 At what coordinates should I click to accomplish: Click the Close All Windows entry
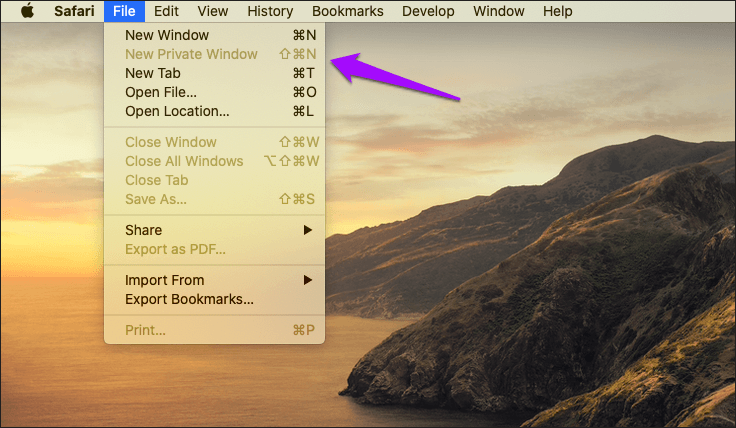(214, 161)
